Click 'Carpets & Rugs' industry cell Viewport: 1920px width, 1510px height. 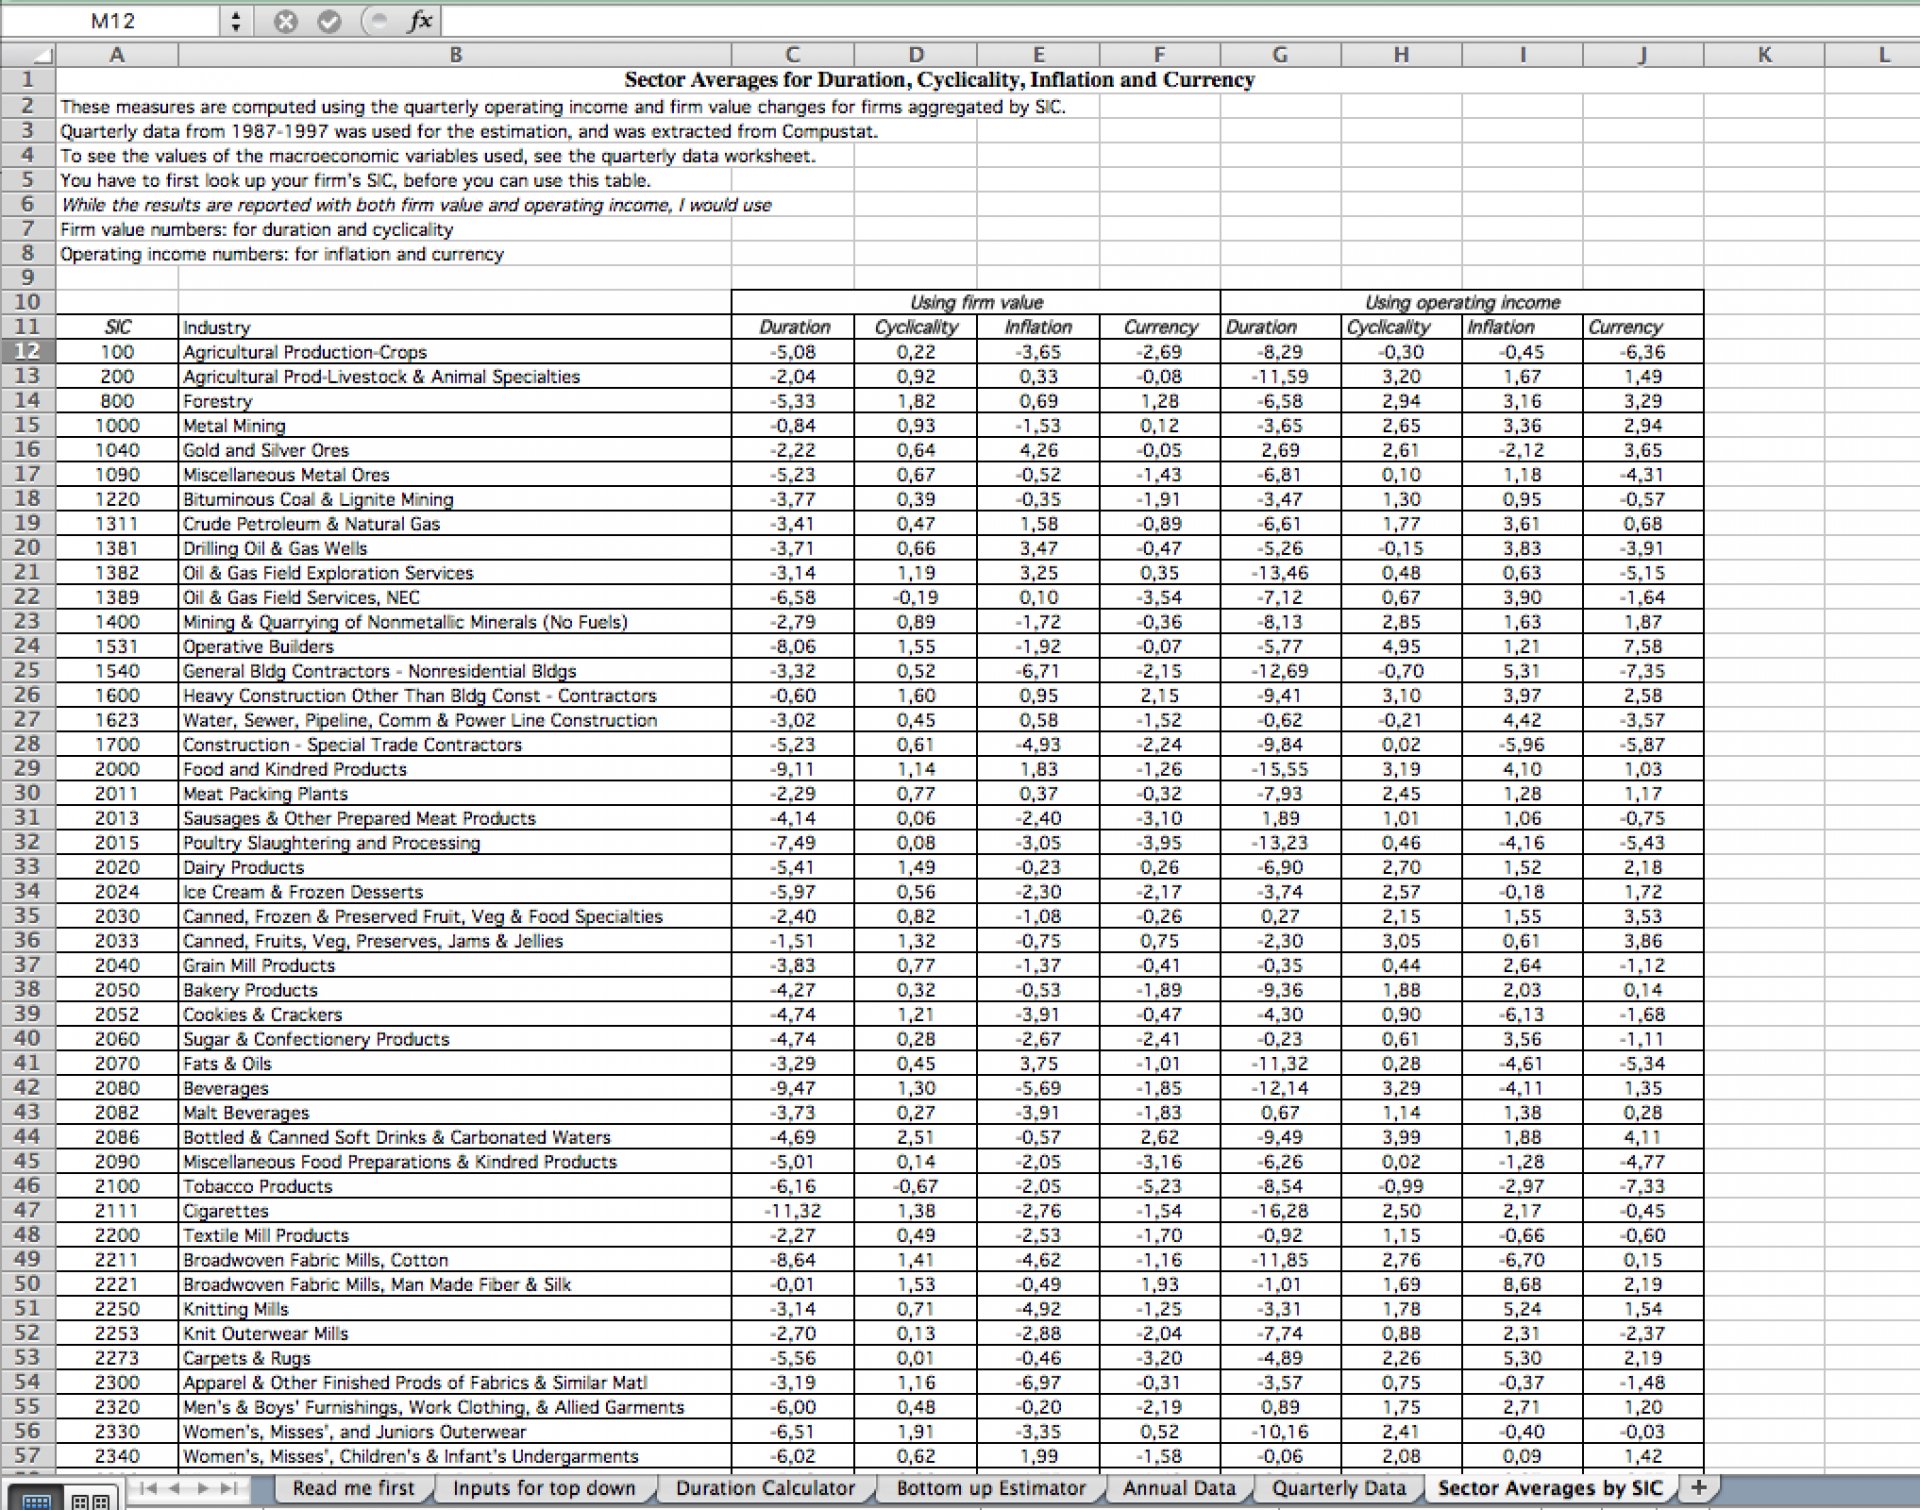pyautogui.click(x=455, y=1358)
